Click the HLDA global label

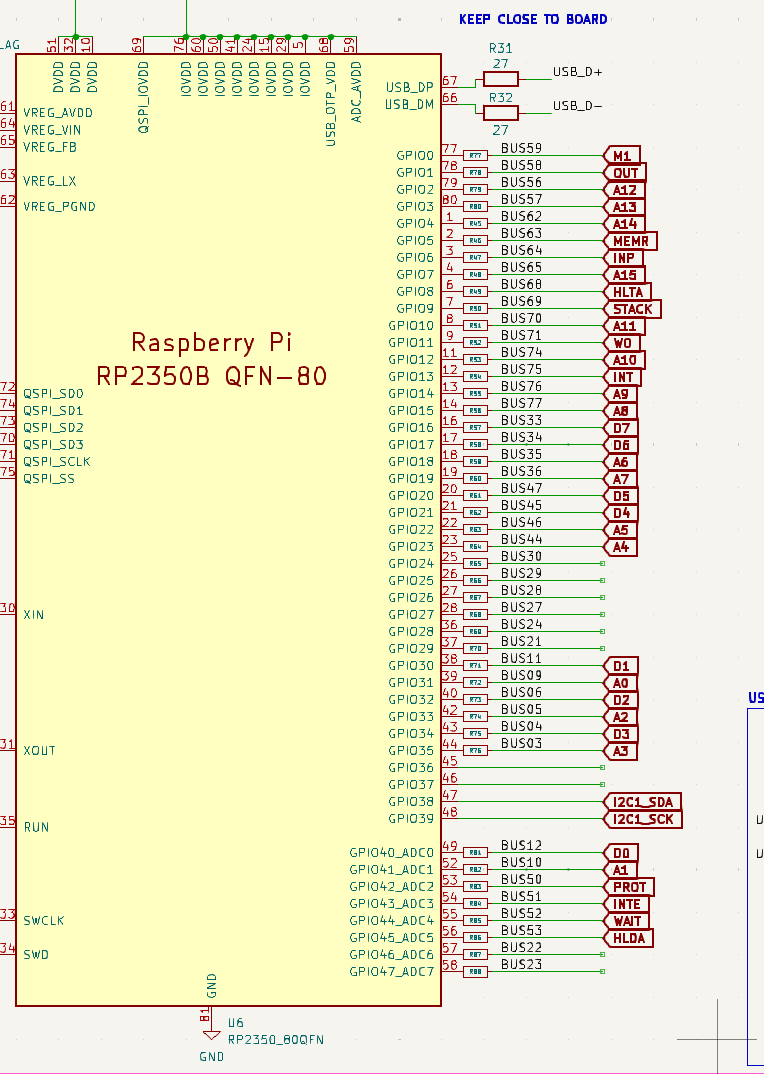click(628, 938)
